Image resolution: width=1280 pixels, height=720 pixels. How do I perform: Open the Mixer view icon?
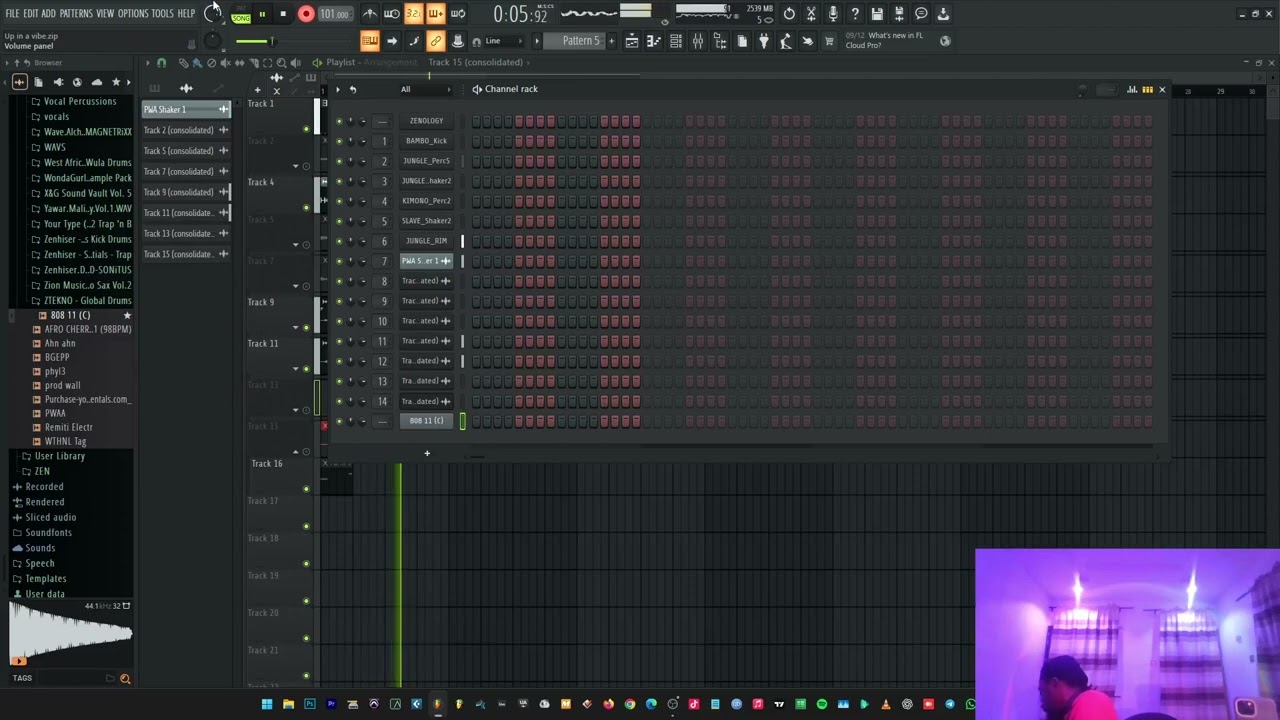(698, 41)
